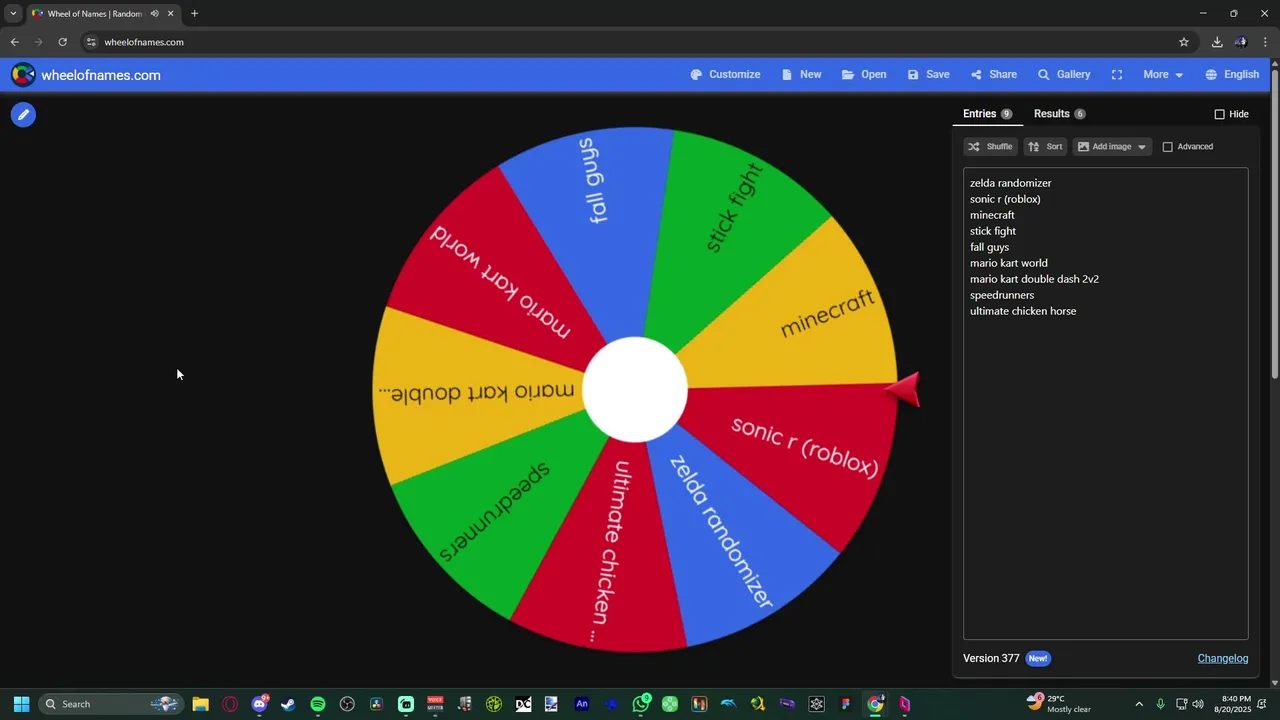The image size is (1280, 720).
Task: Click the wheelofnames.com logo icon
Action: pyautogui.click(x=23, y=75)
